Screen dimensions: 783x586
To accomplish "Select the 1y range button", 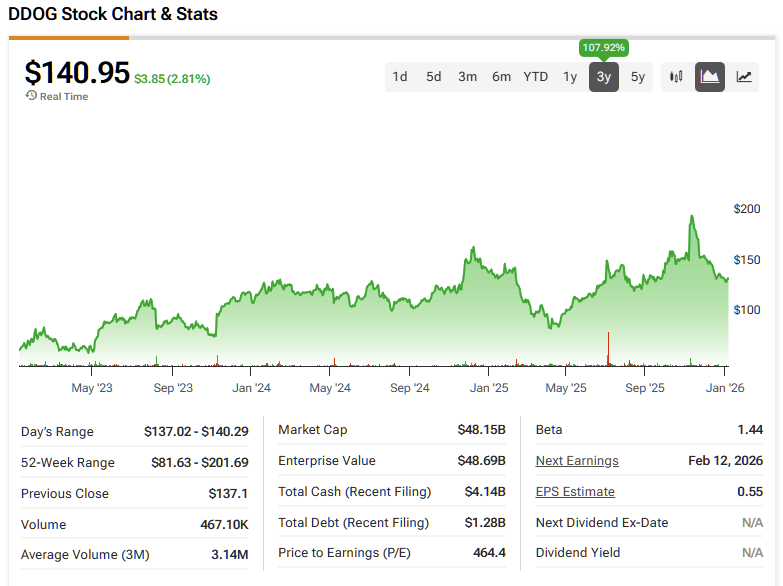I will click(570, 77).
